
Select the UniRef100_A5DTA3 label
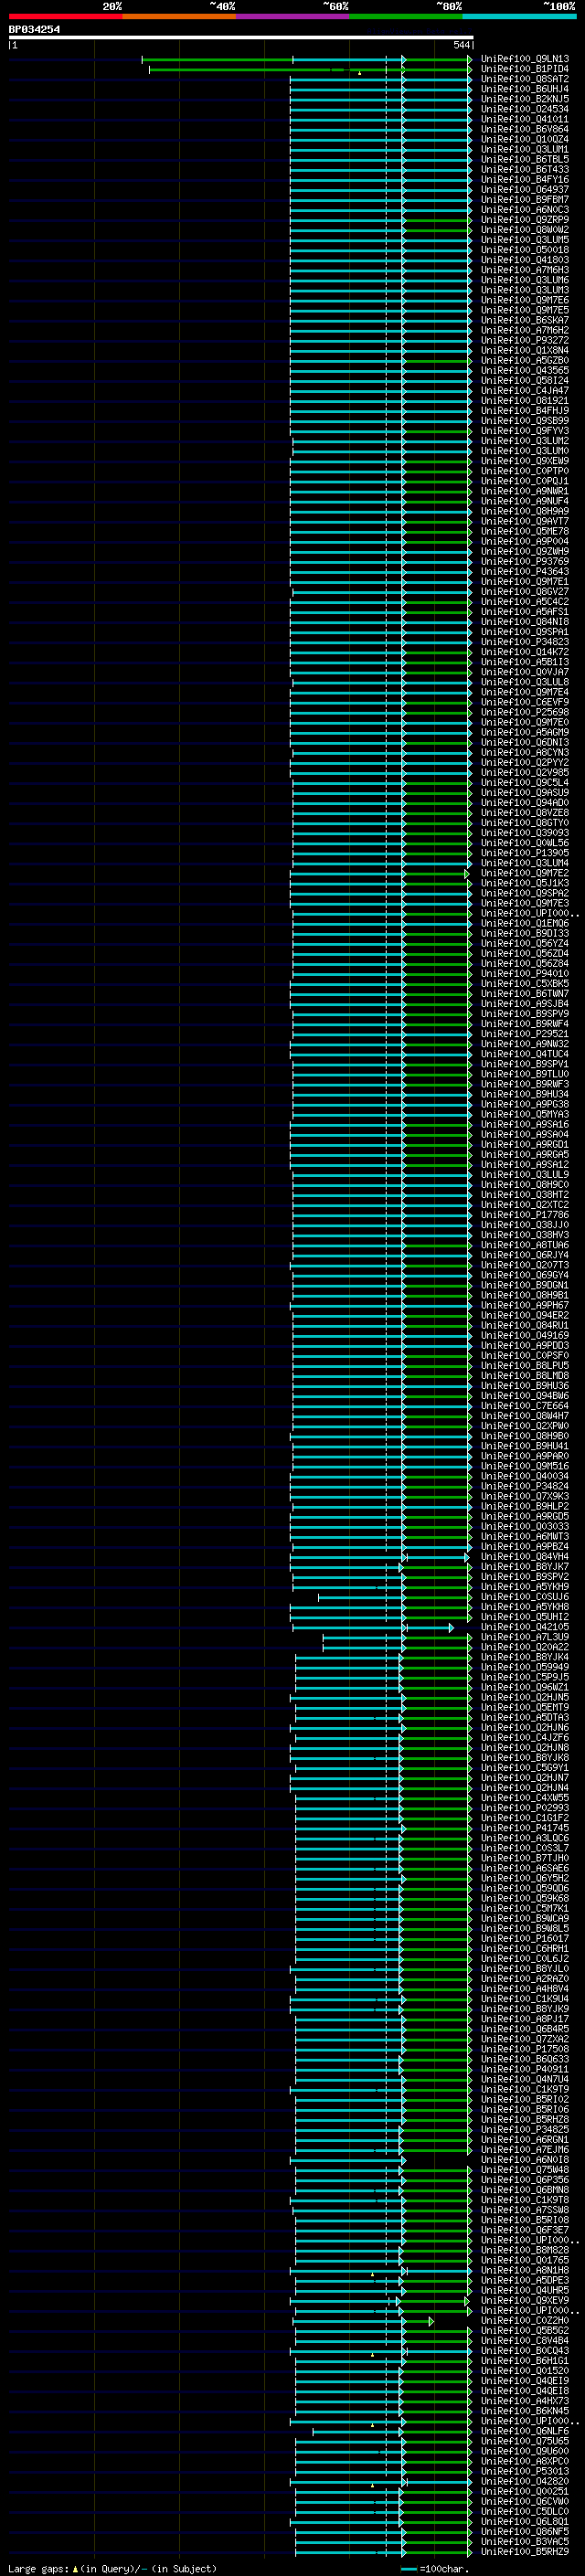525,1717
